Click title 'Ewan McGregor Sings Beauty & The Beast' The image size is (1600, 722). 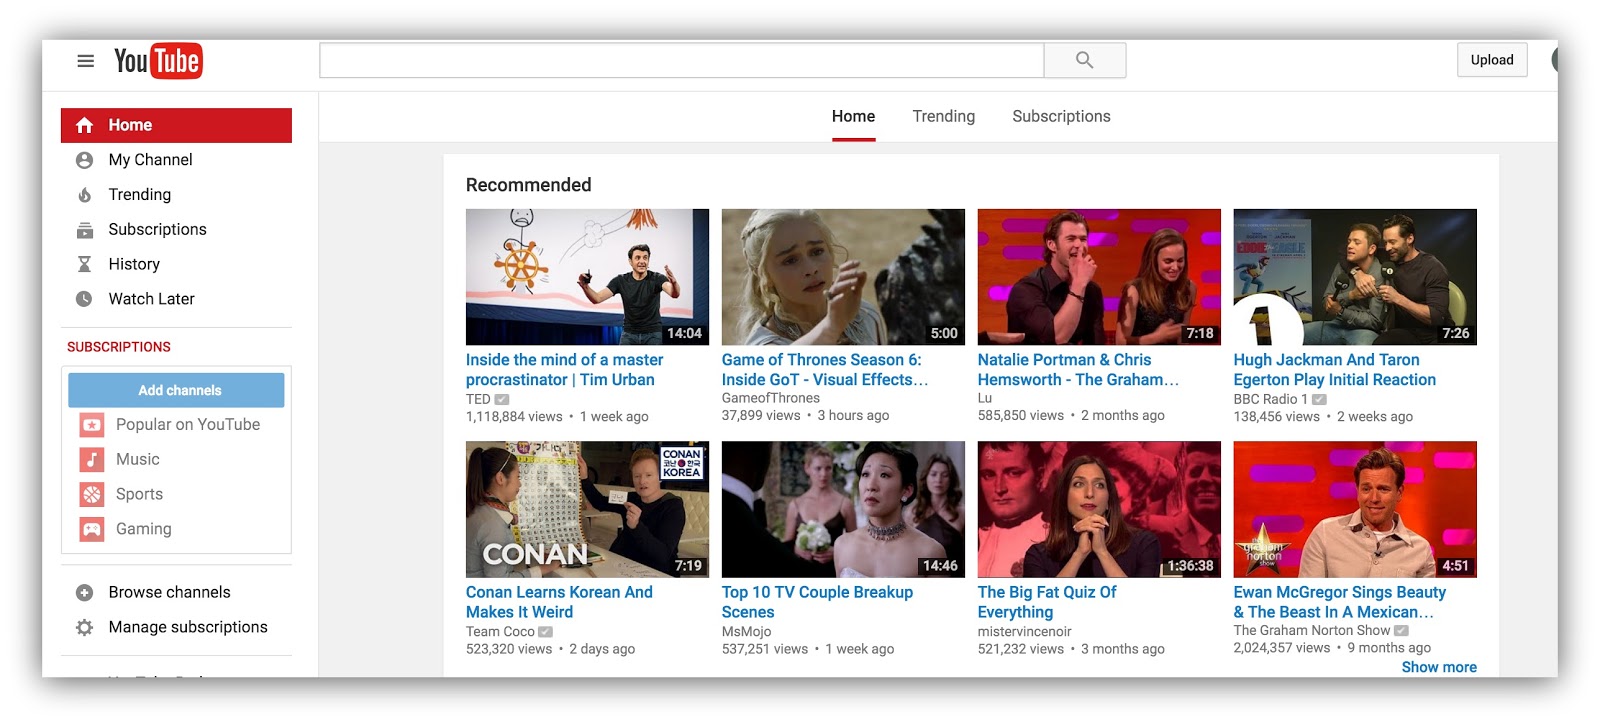coord(1340,602)
